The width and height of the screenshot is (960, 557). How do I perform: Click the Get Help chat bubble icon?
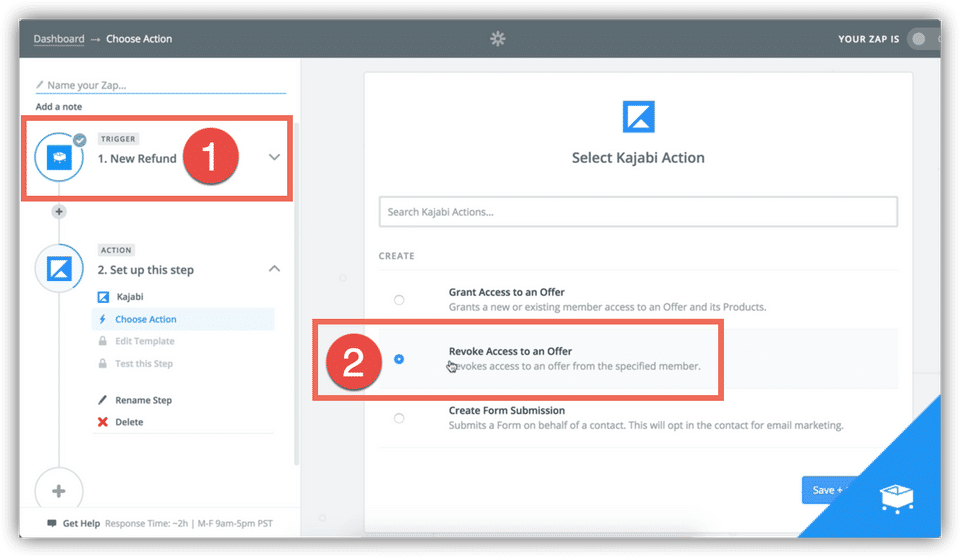click(x=52, y=523)
